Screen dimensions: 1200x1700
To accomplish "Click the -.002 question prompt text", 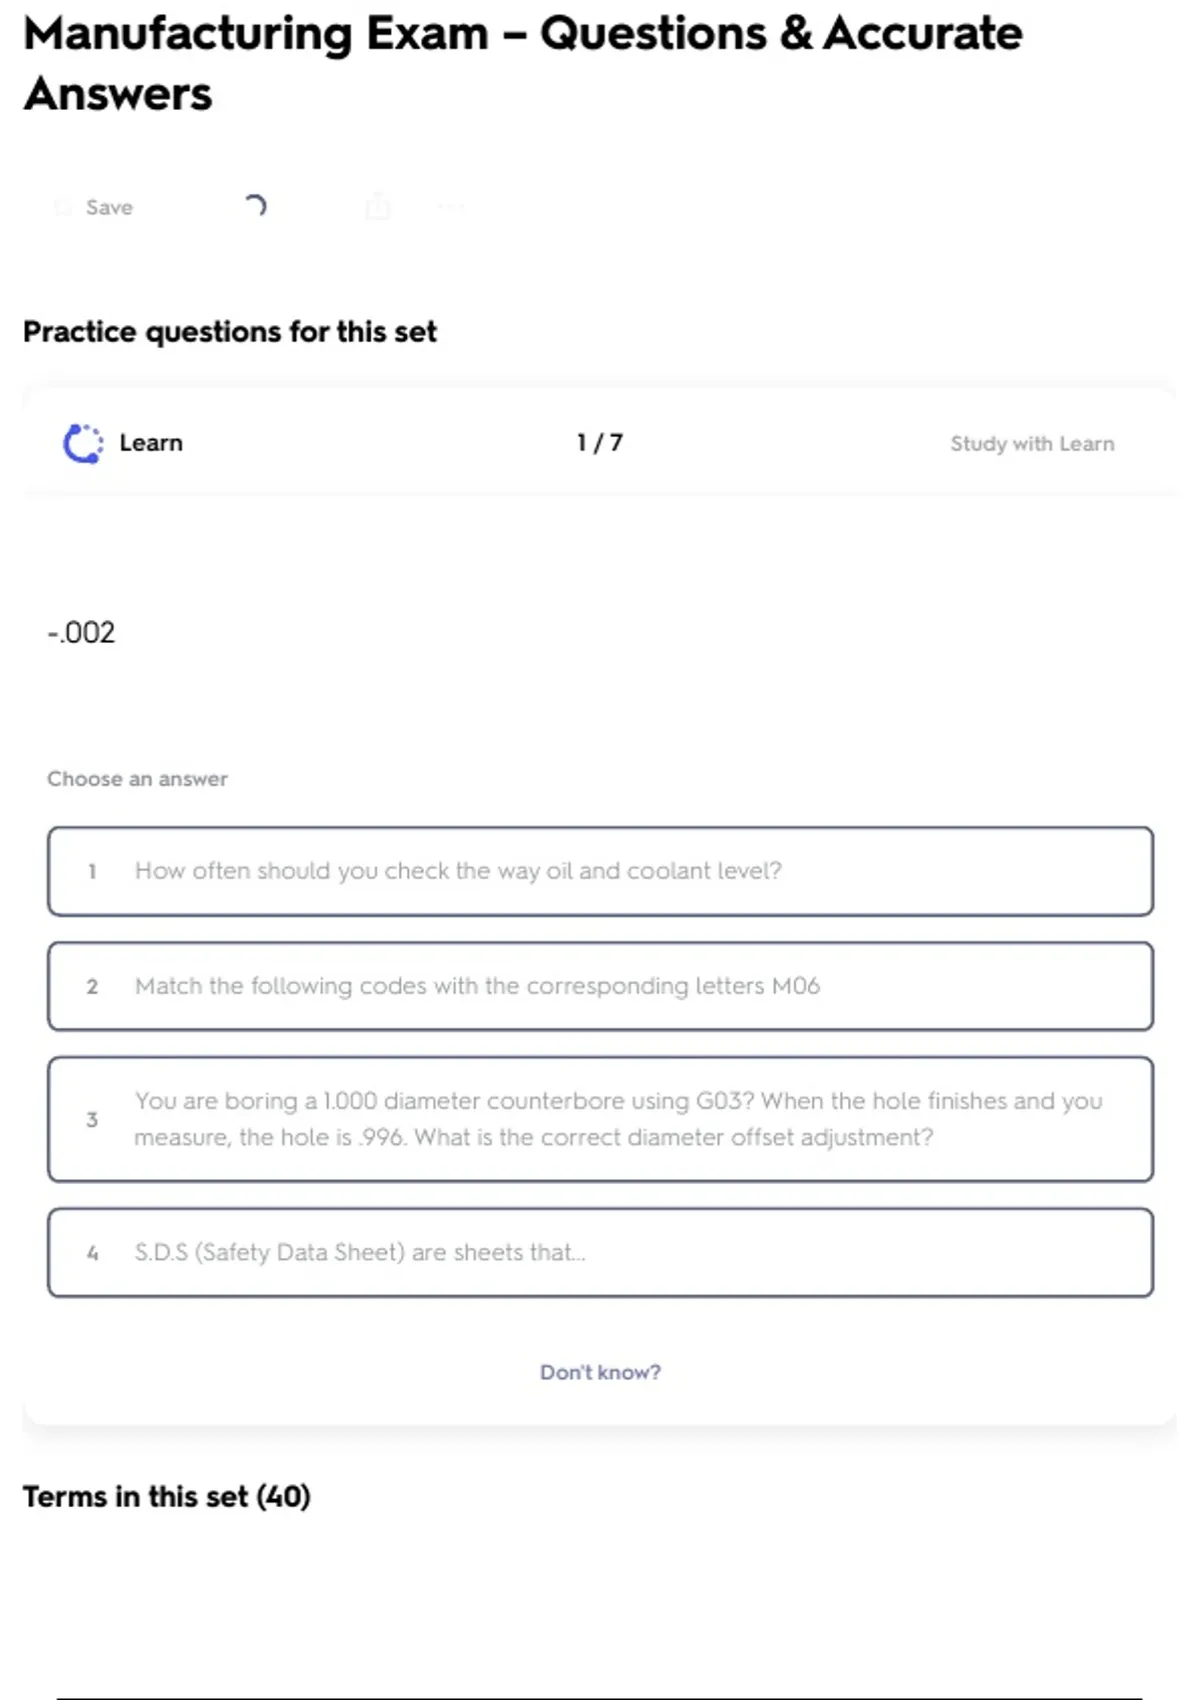I will (81, 632).
